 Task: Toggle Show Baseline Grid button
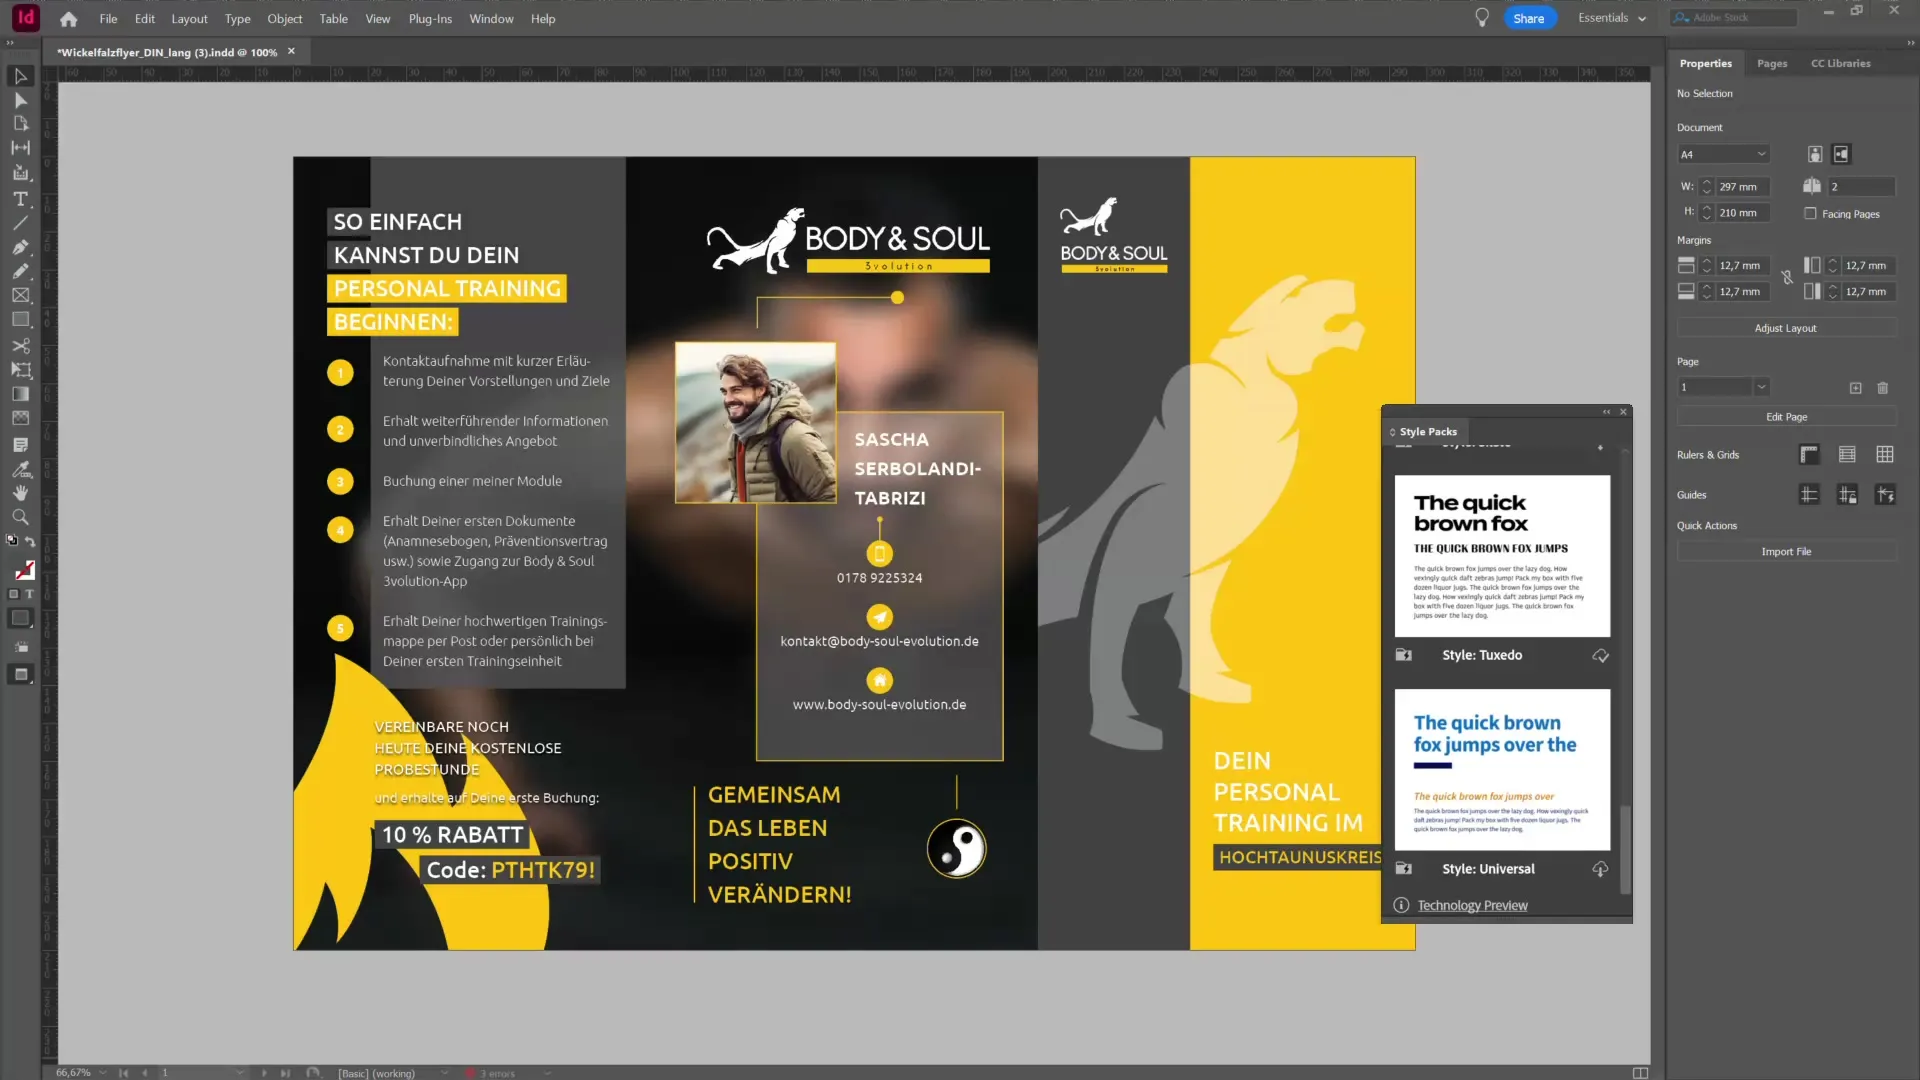coord(1847,455)
